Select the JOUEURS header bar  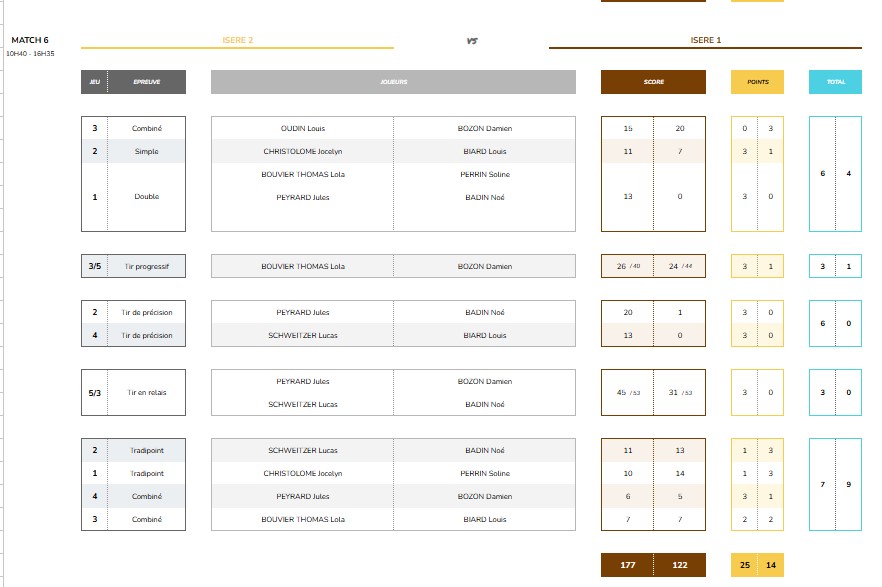pyautogui.click(x=393, y=82)
